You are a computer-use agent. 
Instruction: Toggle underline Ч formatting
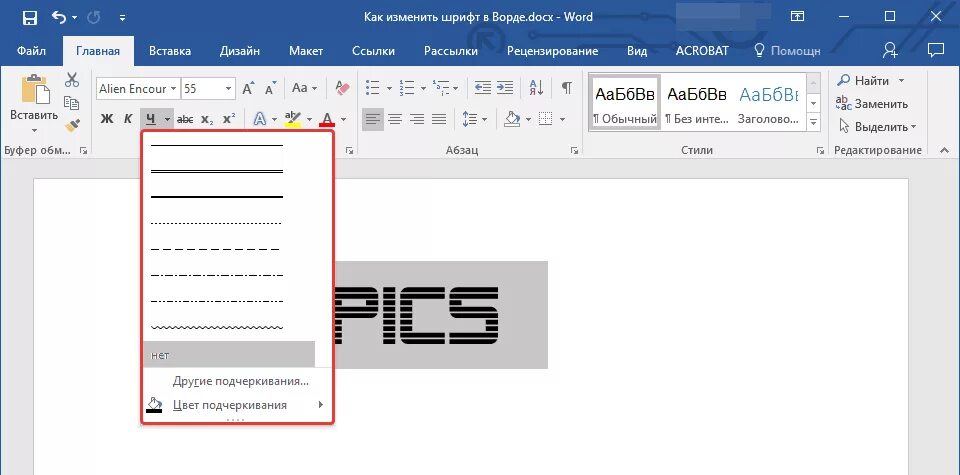click(151, 119)
